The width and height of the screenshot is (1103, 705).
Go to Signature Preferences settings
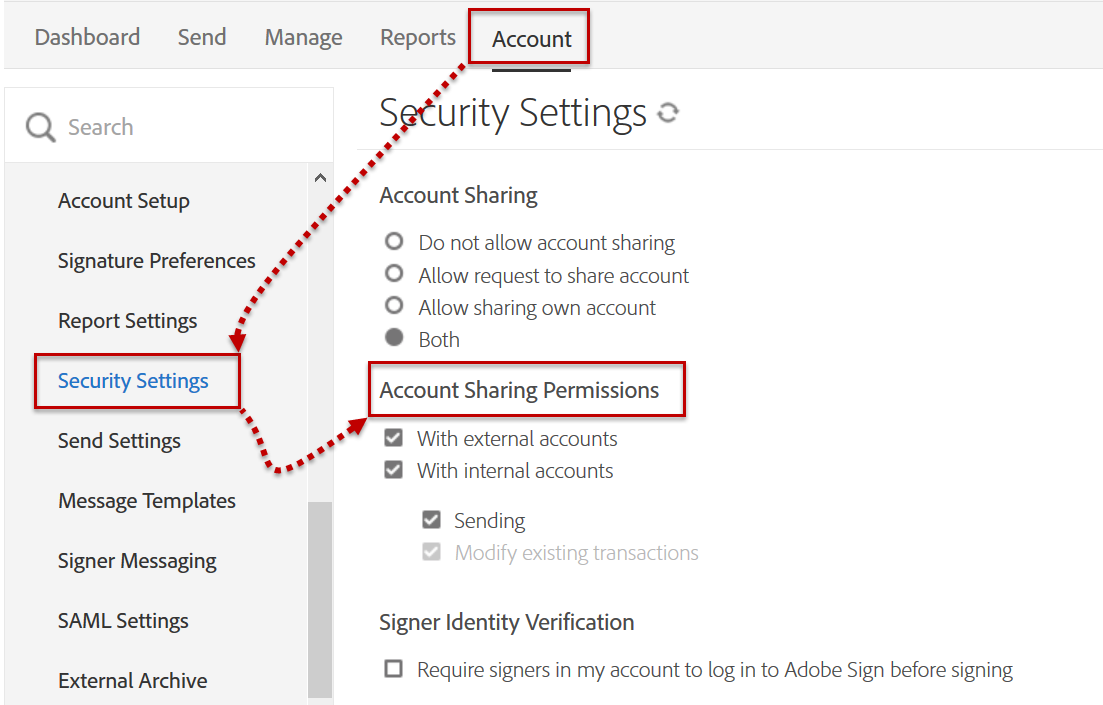tap(157, 261)
